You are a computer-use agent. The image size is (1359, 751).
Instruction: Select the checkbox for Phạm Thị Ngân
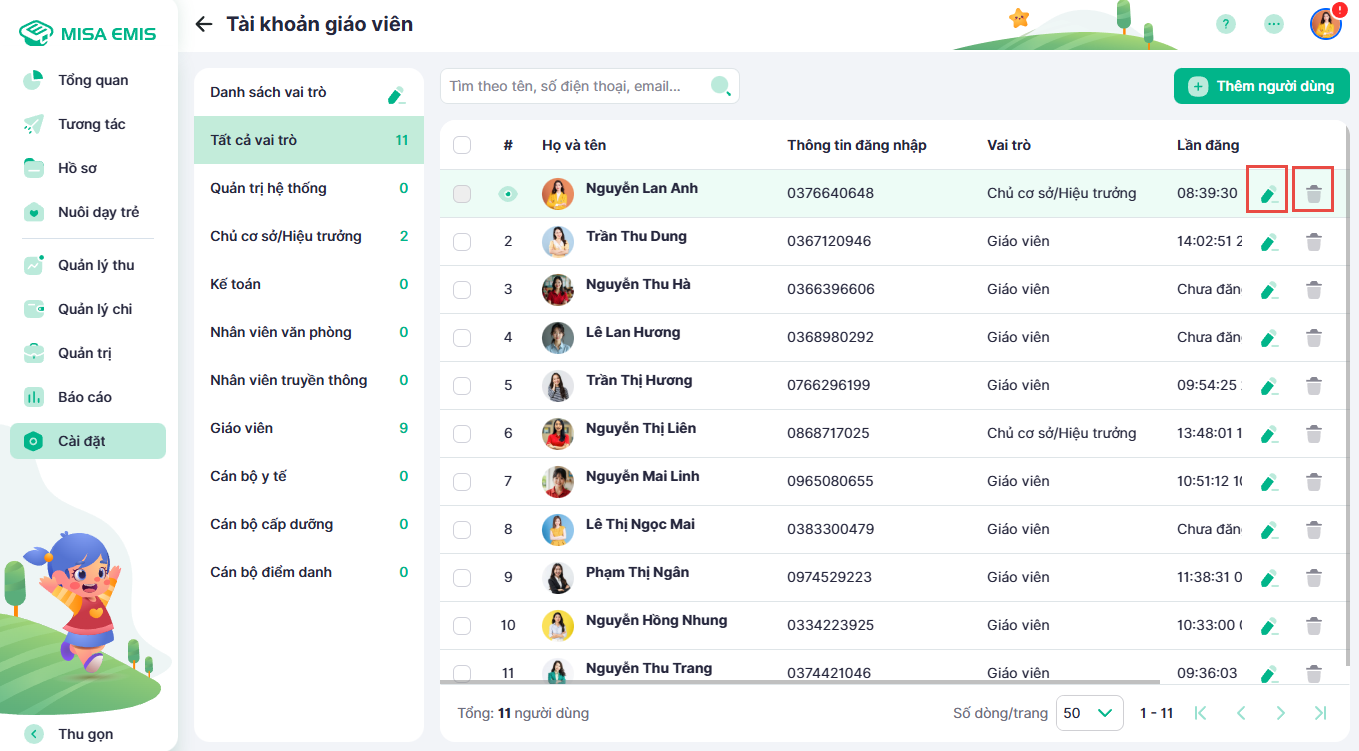[462, 578]
